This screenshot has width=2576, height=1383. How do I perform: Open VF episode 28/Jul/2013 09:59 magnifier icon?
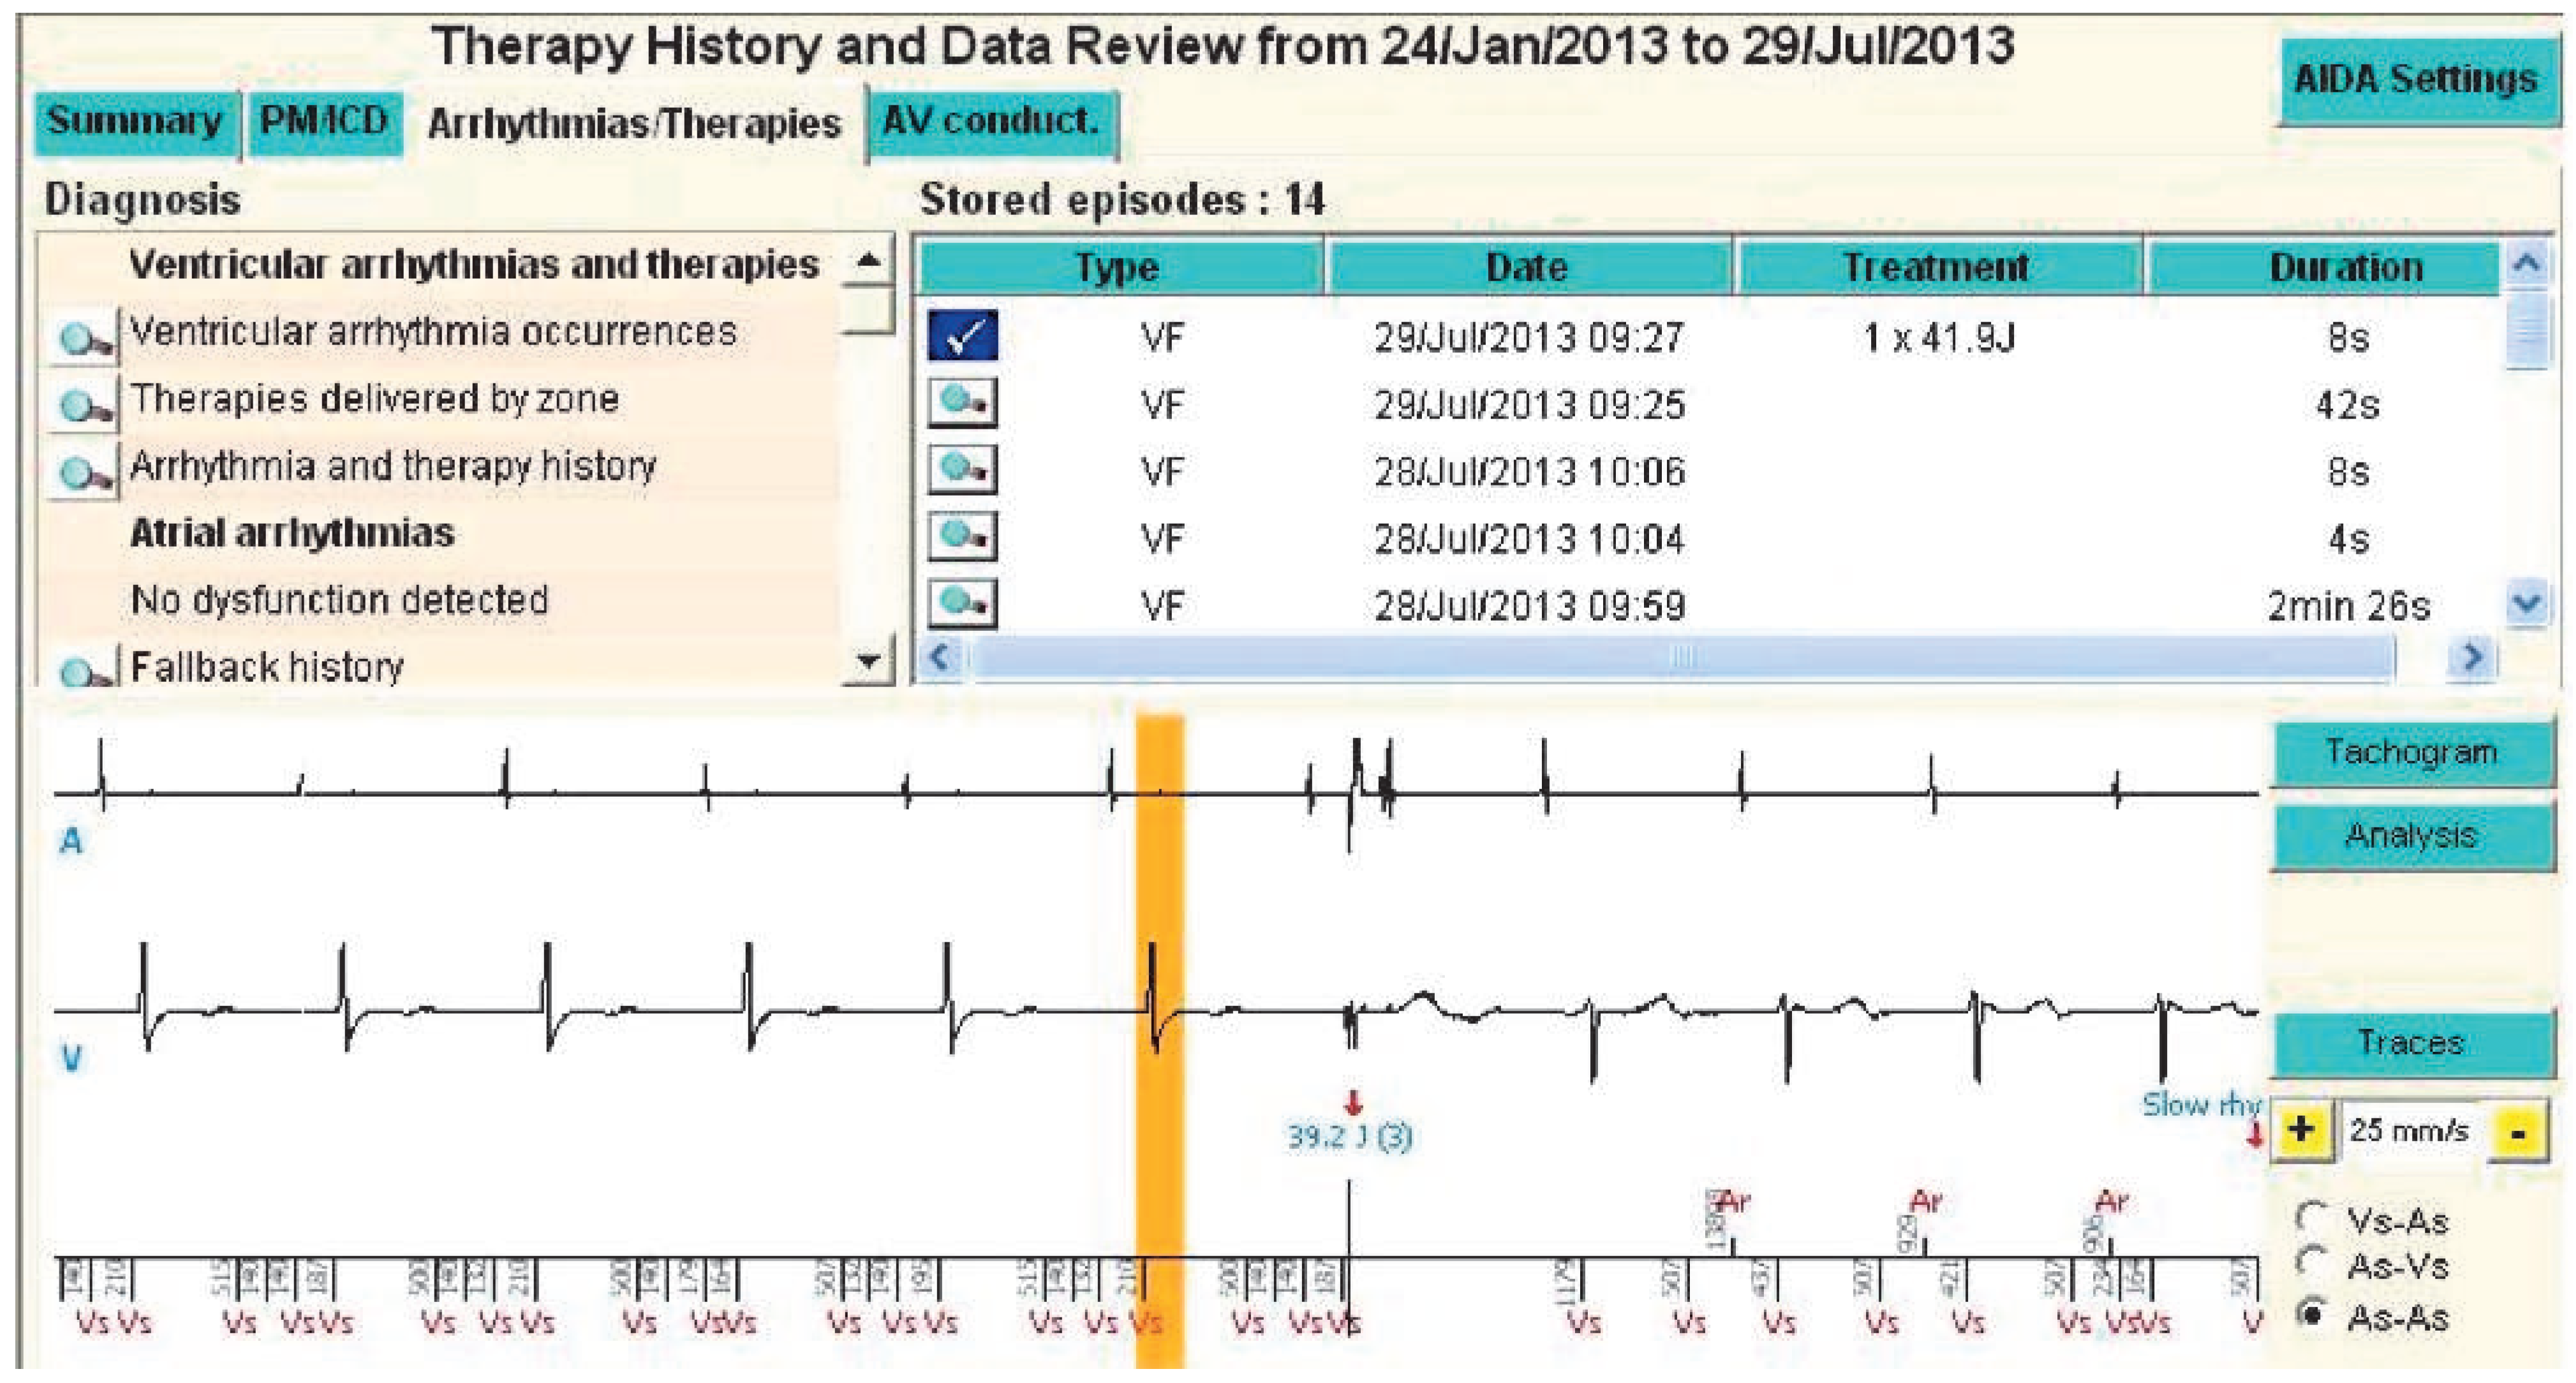point(961,603)
